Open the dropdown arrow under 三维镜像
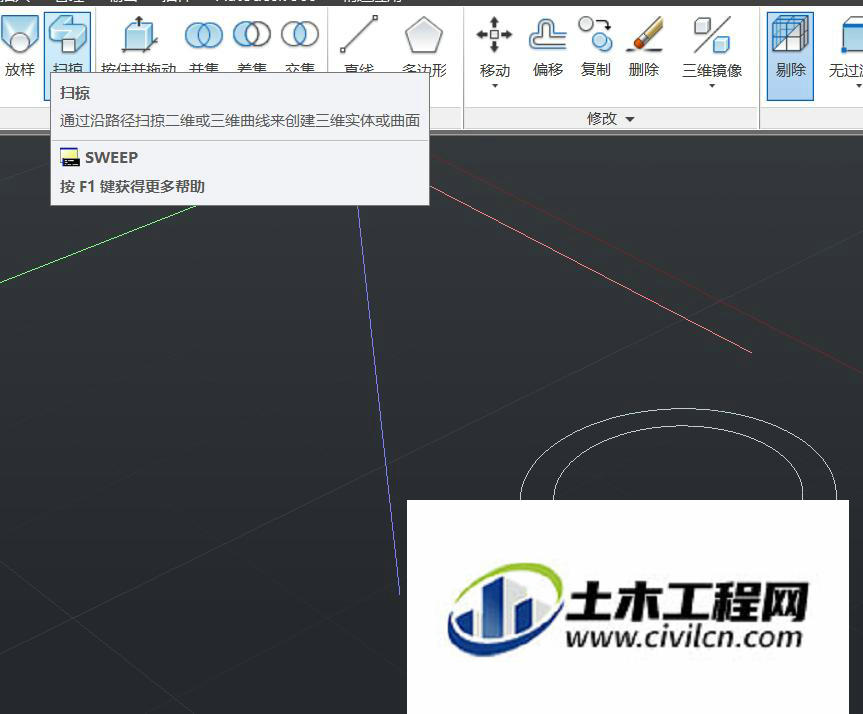Viewport: 863px width, 714px height. tap(712, 86)
